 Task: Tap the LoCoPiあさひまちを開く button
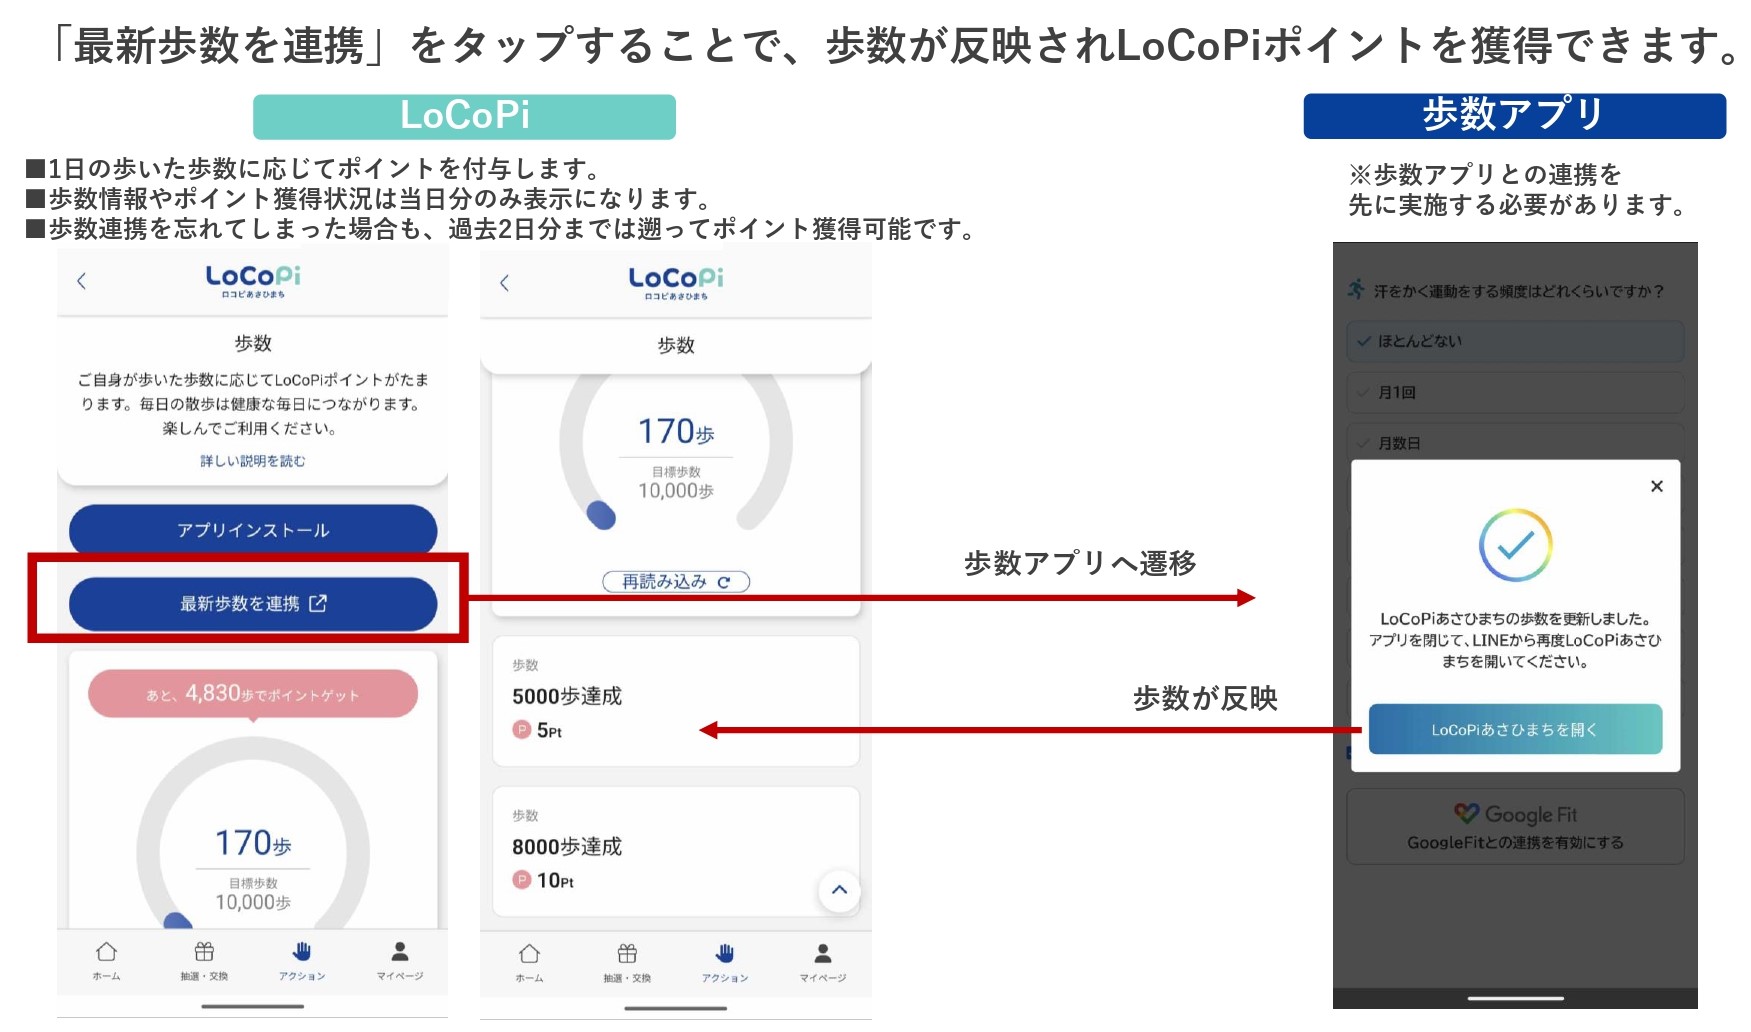(x=1515, y=730)
